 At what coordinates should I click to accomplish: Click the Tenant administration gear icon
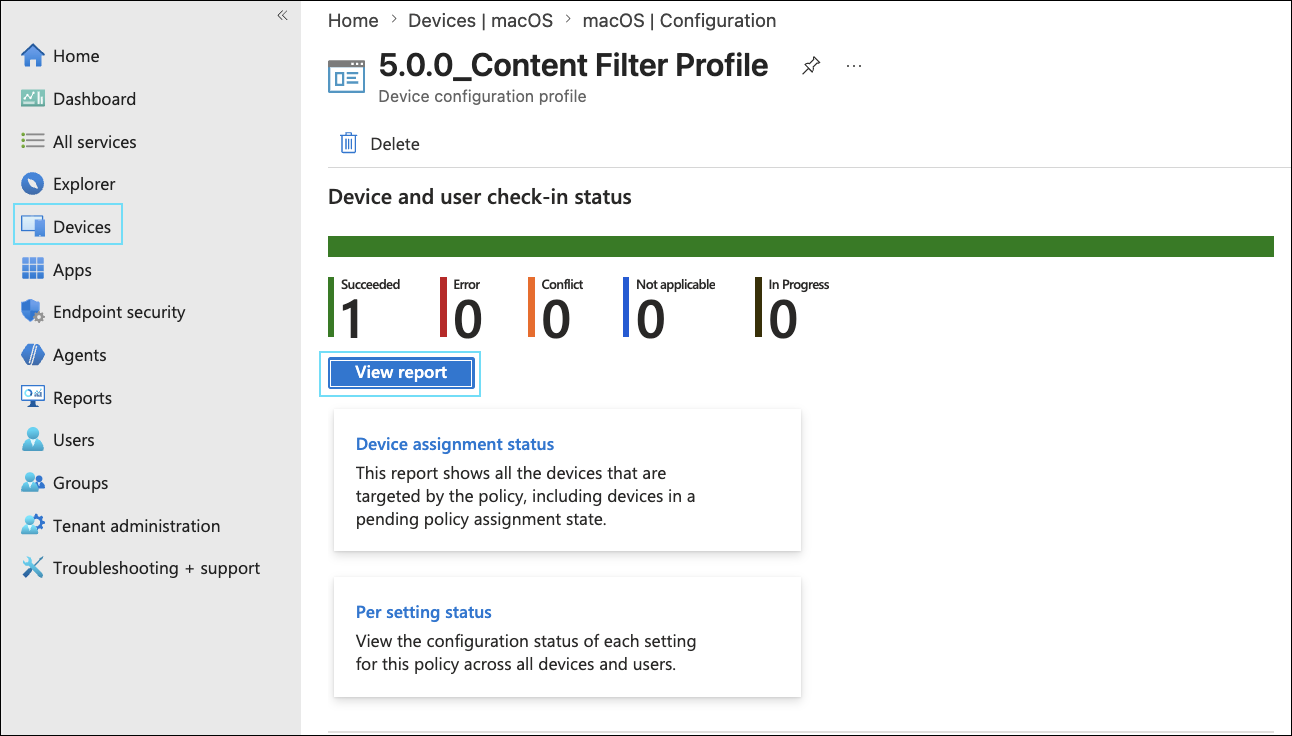point(33,525)
